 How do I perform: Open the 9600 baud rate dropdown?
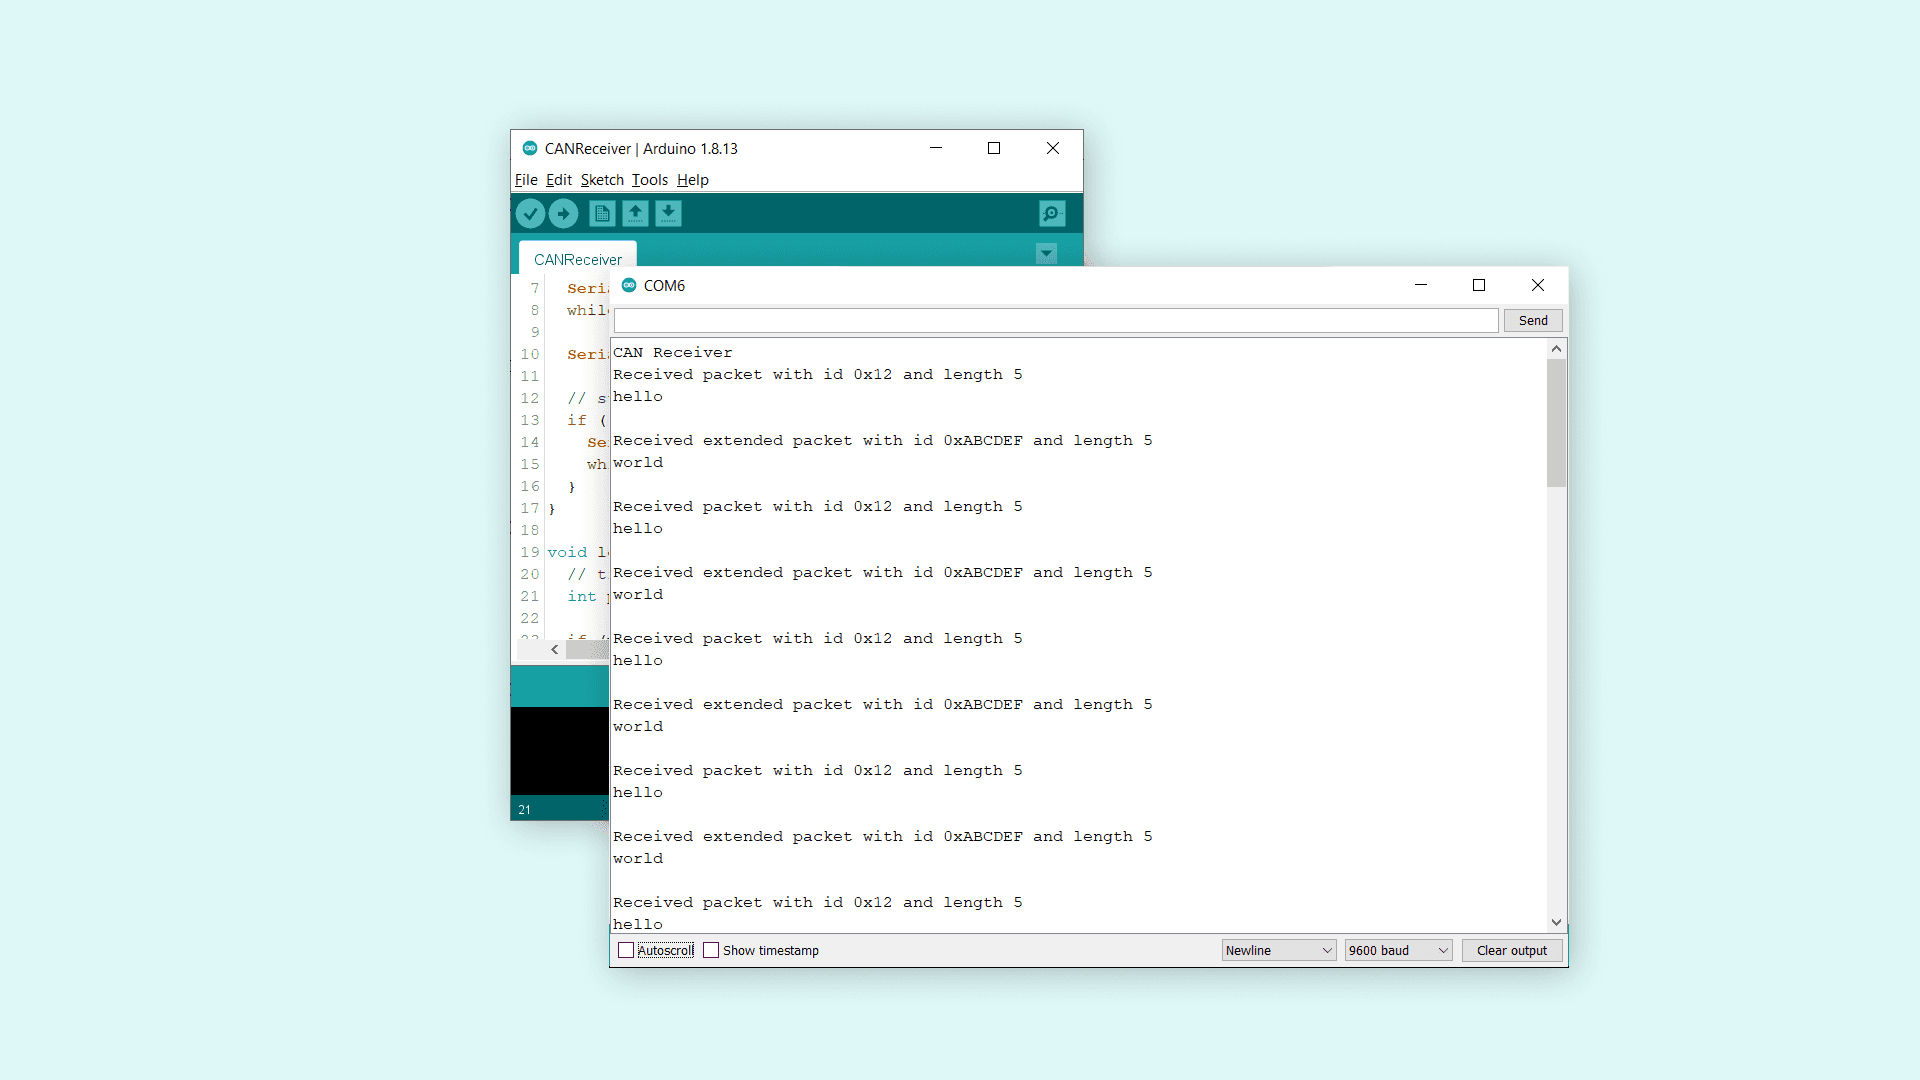click(x=1397, y=950)
